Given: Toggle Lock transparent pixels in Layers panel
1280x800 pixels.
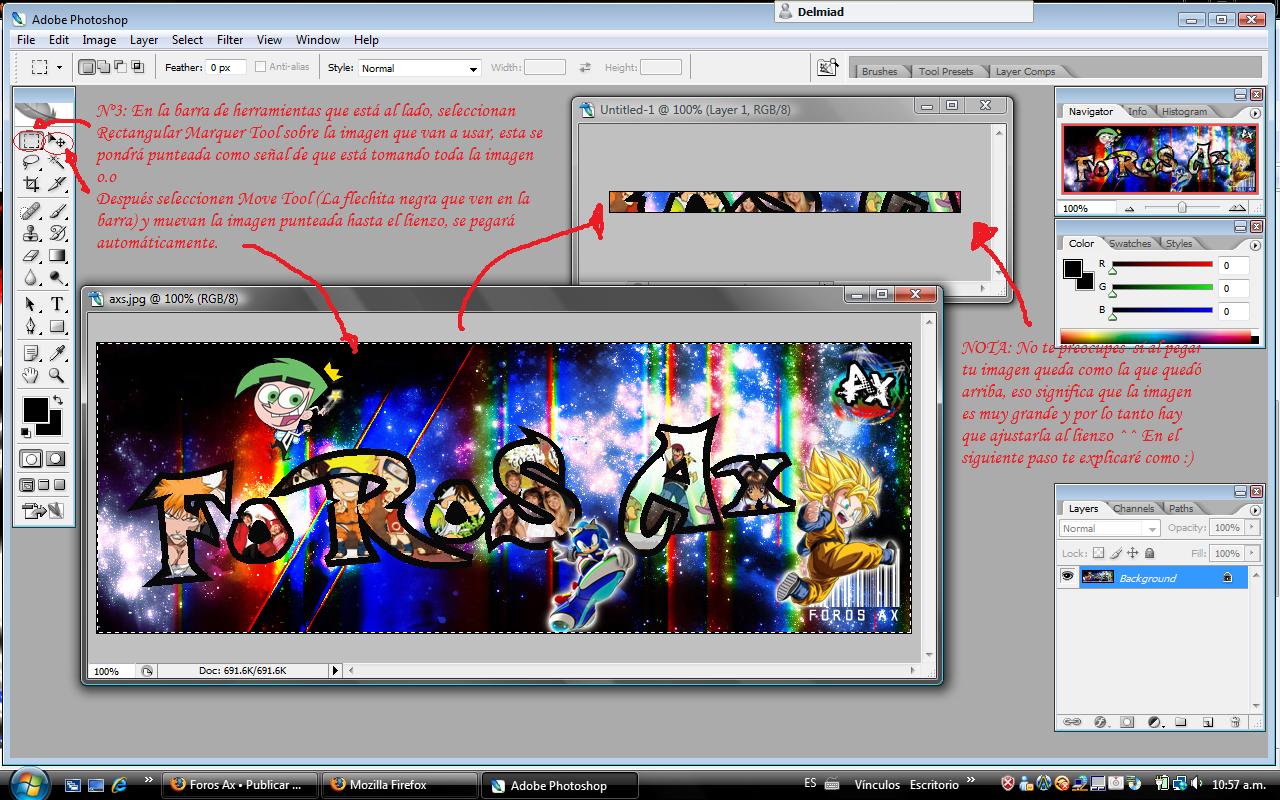Looking at the screenshot, I should pyautogui.click(x=1098, y=553).
